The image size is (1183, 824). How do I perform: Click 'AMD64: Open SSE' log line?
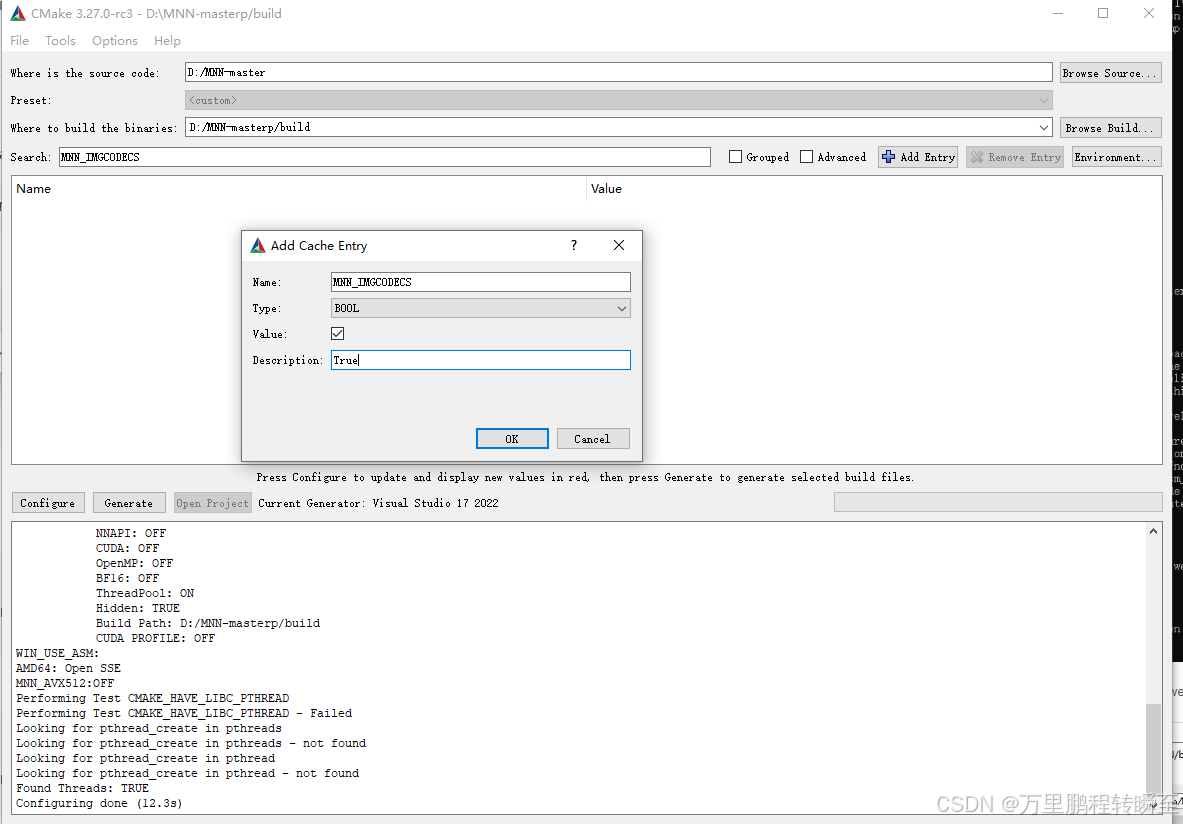click(69, 668)
